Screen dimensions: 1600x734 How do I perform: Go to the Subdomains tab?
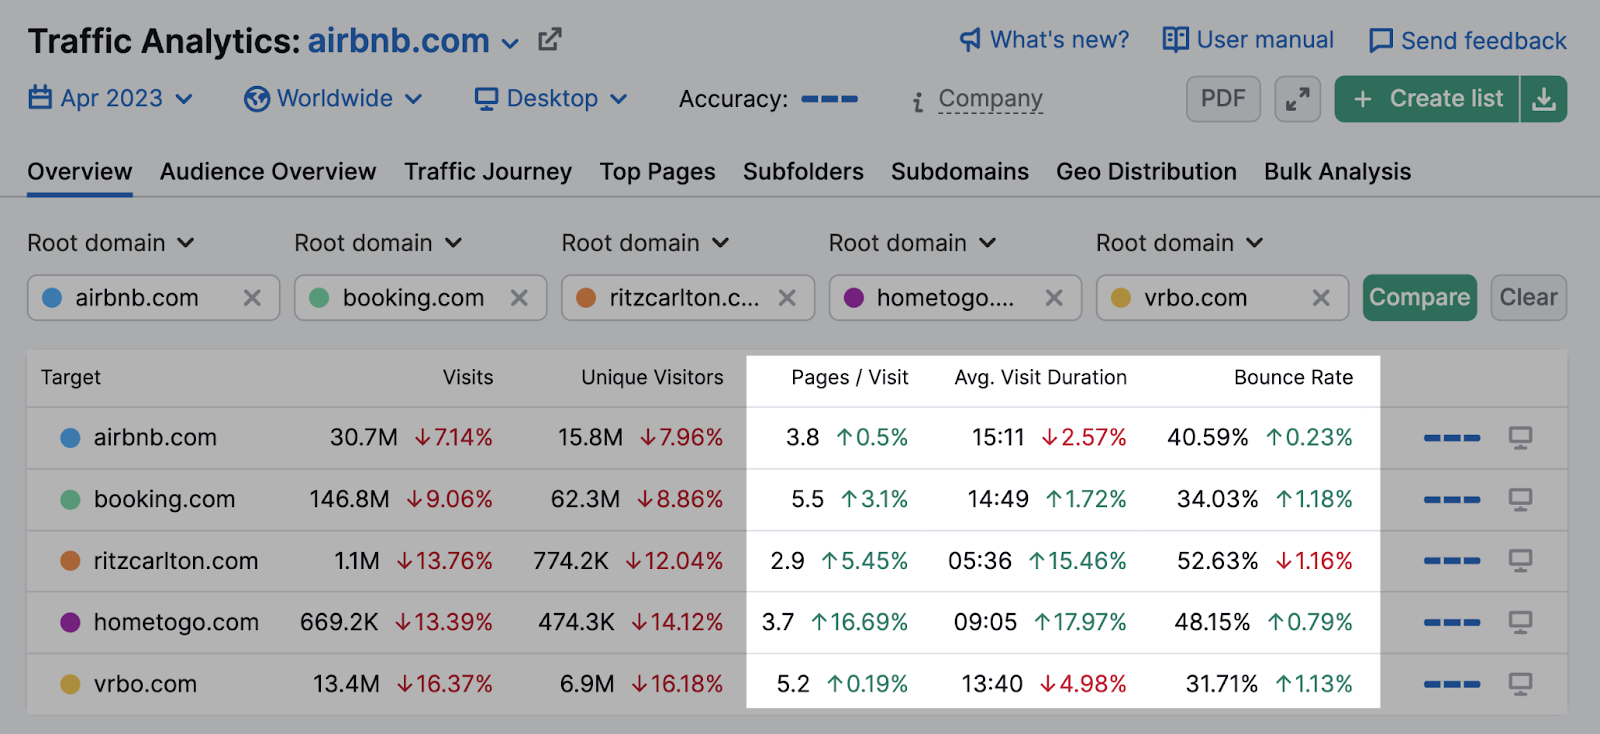[960, 172]
